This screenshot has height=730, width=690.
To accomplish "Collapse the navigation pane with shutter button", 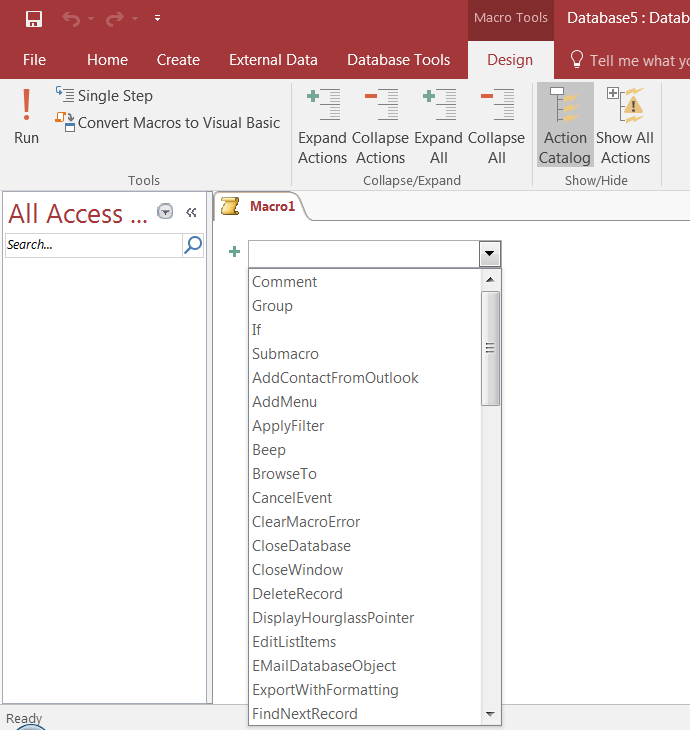I will tap(191, 212).
